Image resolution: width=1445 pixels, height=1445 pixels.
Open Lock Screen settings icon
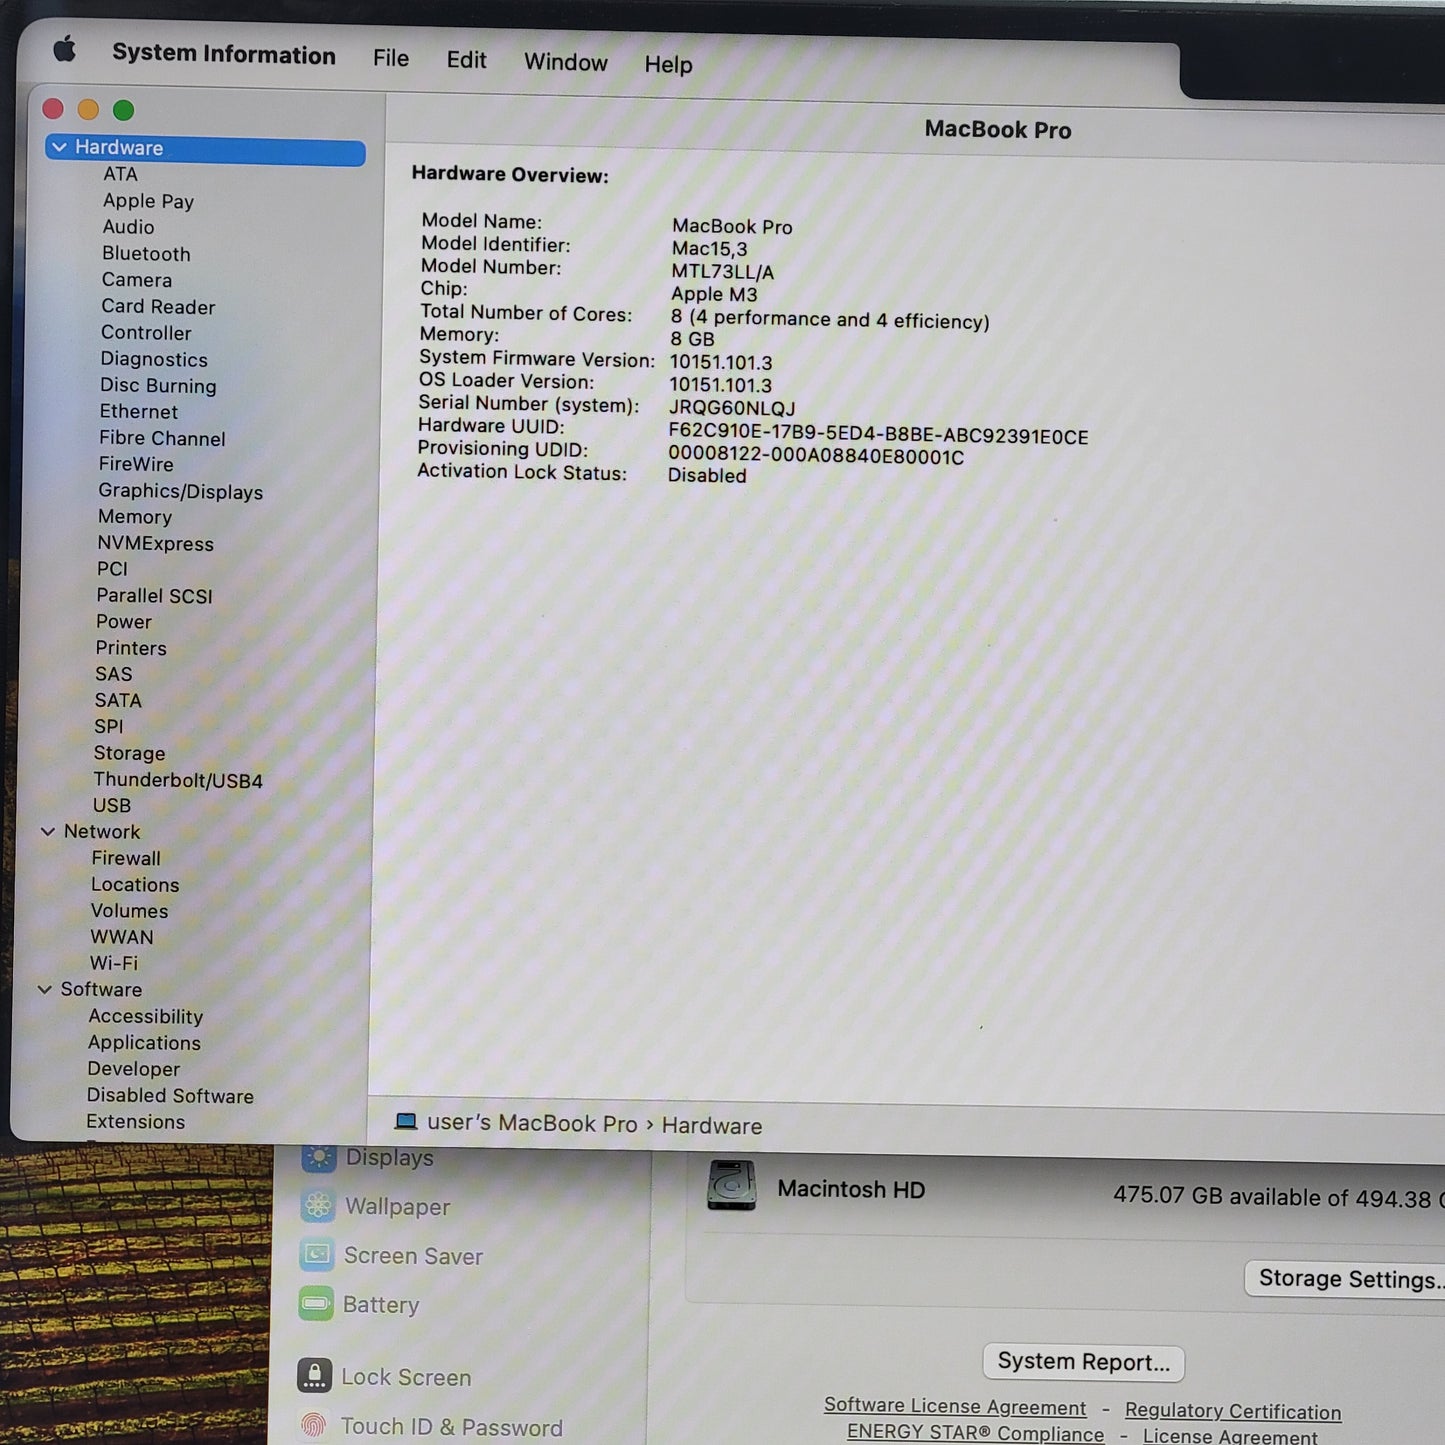click(x=314, y=1376)
